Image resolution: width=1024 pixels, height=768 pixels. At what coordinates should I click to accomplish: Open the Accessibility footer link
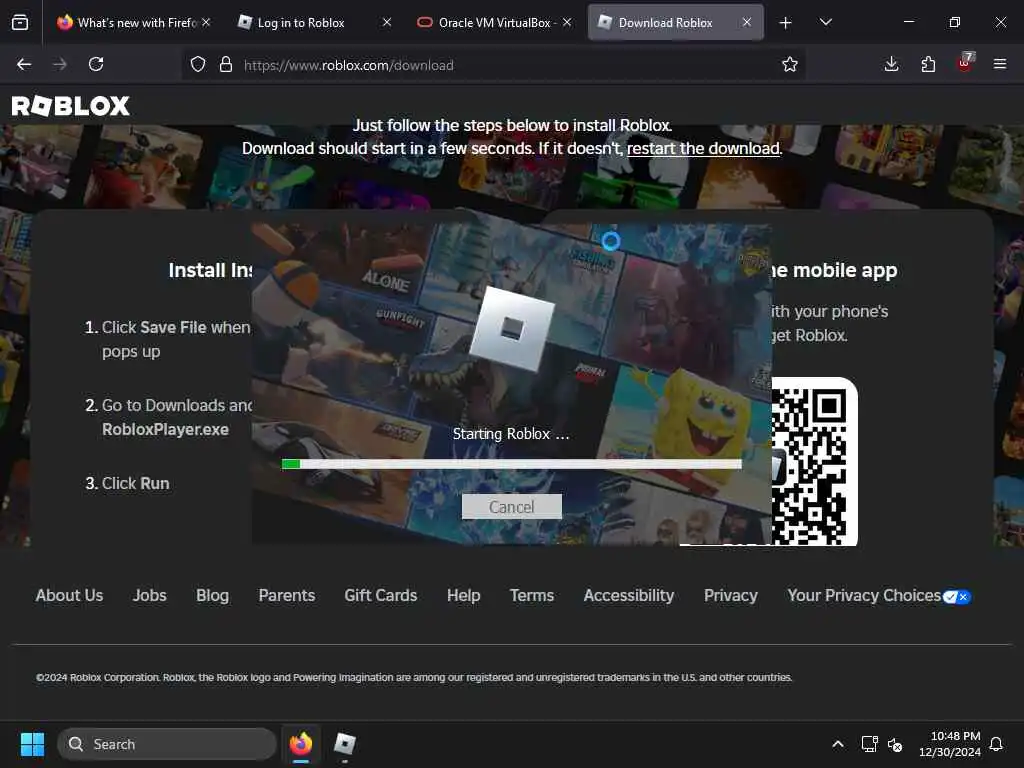tap(629, 596)
